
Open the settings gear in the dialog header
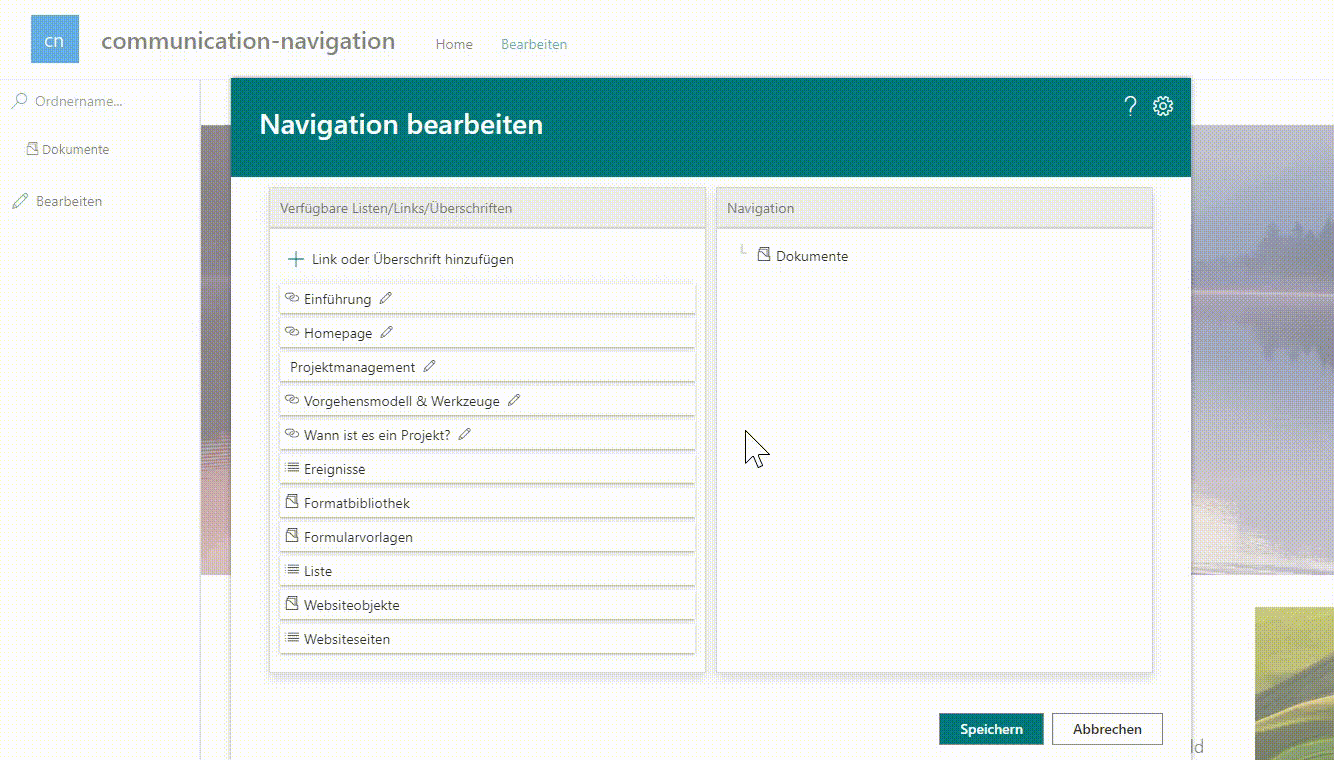coord(1162,105)
